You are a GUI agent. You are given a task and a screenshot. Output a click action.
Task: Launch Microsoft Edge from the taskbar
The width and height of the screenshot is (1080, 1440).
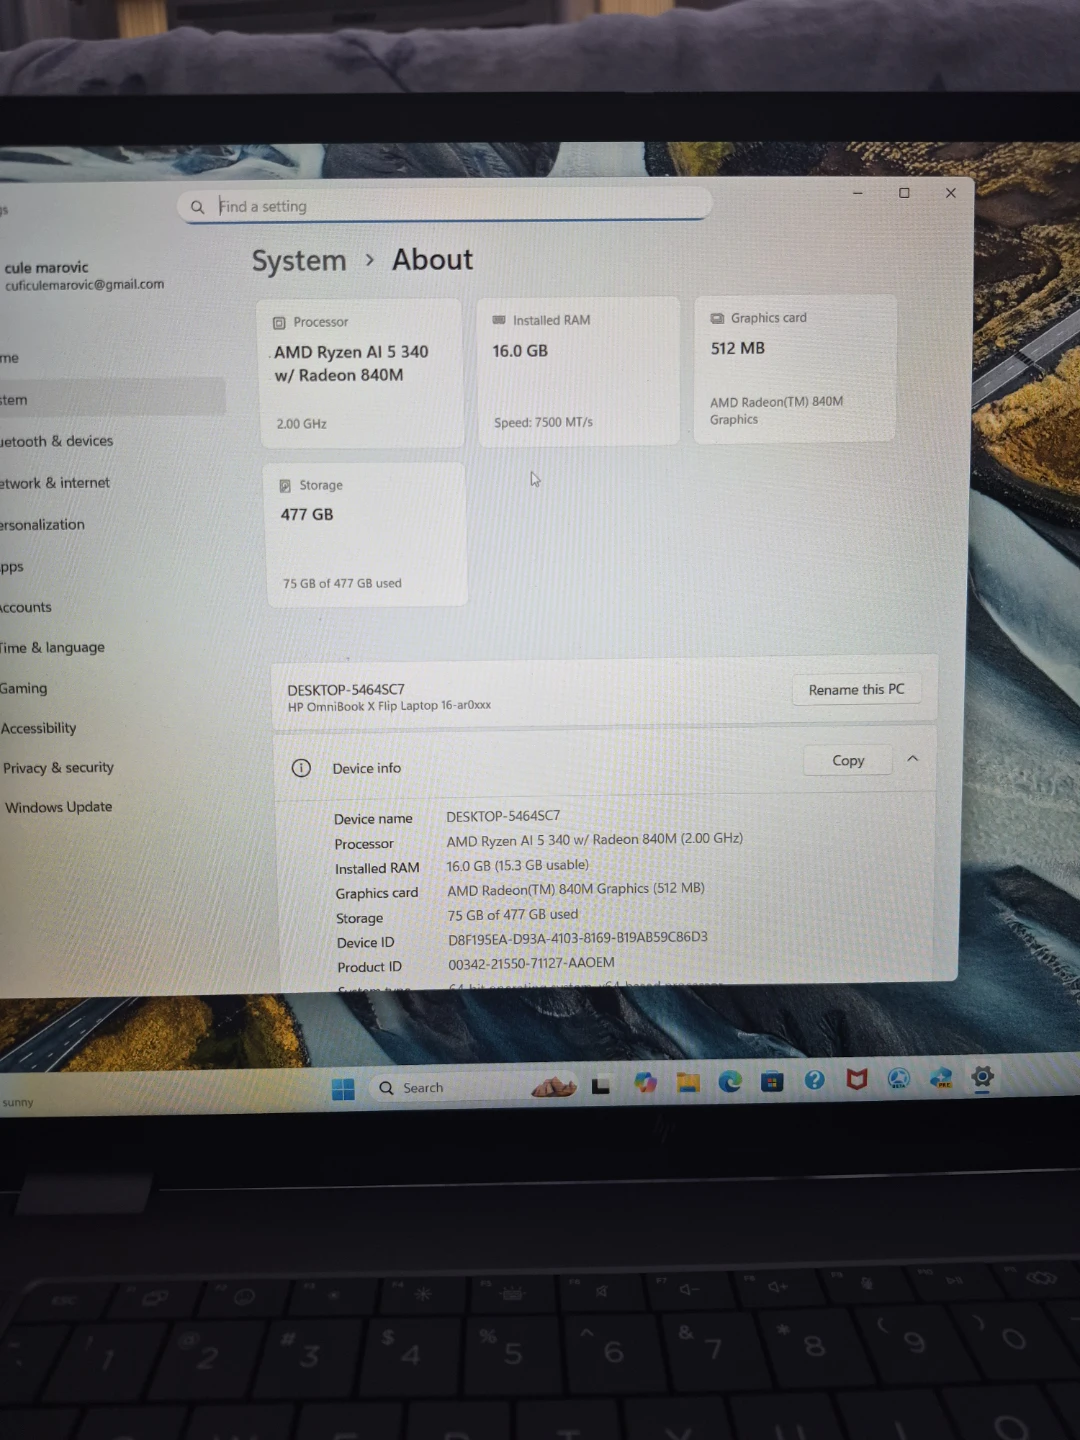coord(730,1081)
